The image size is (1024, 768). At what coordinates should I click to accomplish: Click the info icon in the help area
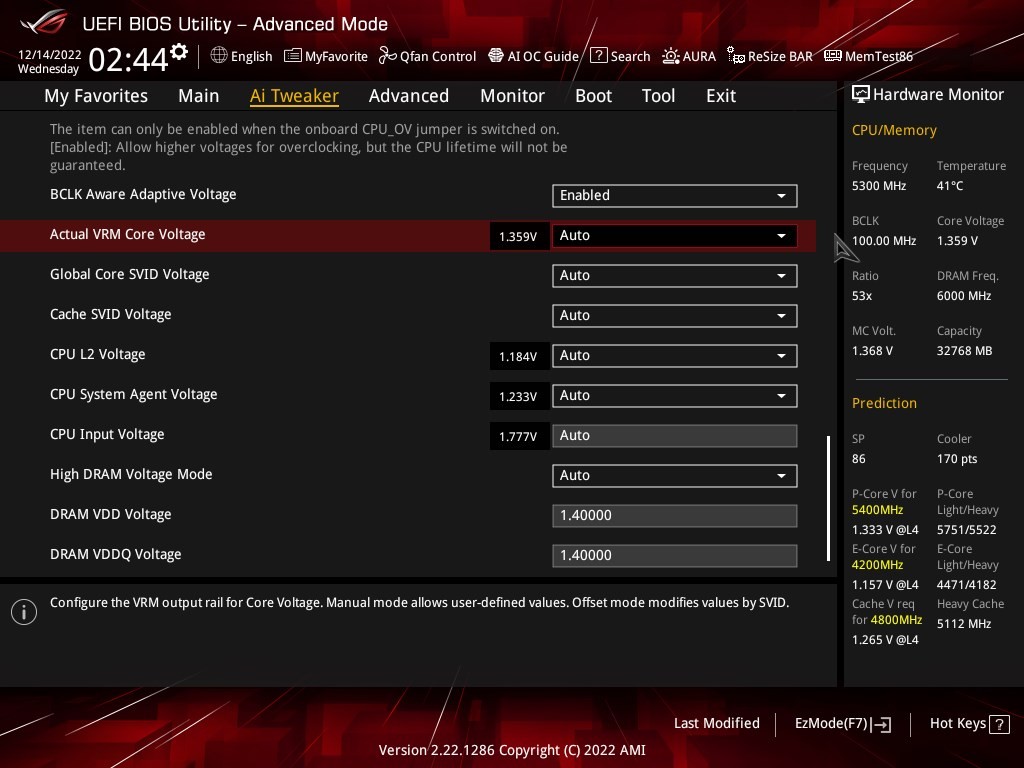click(24, 611)
